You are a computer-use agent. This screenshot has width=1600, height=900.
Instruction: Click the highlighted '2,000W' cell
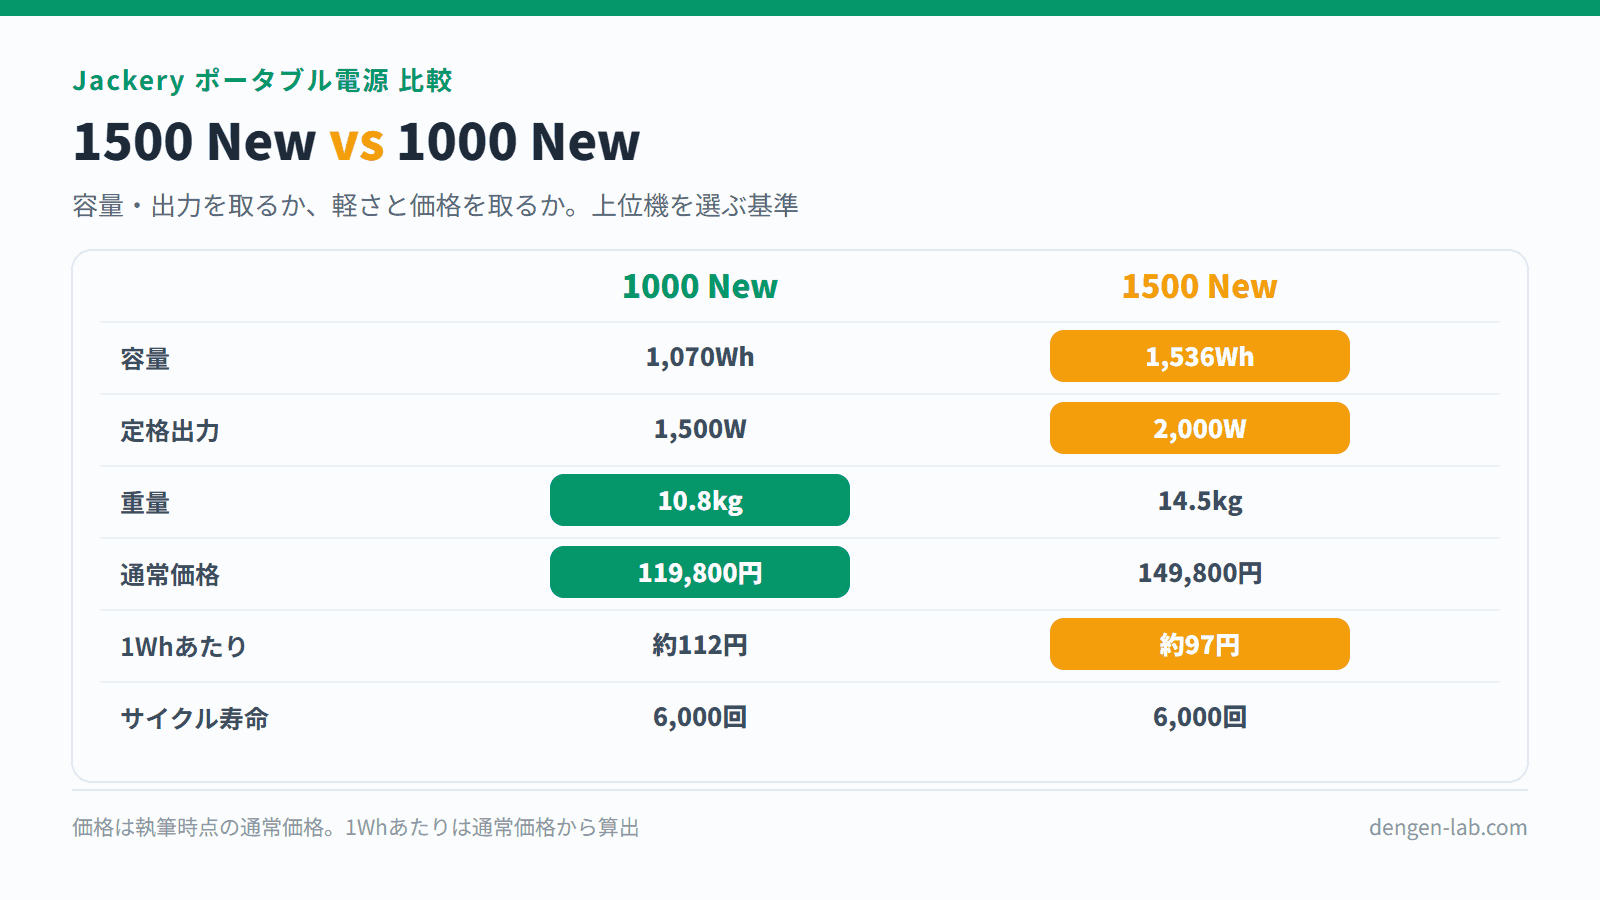1200,428
